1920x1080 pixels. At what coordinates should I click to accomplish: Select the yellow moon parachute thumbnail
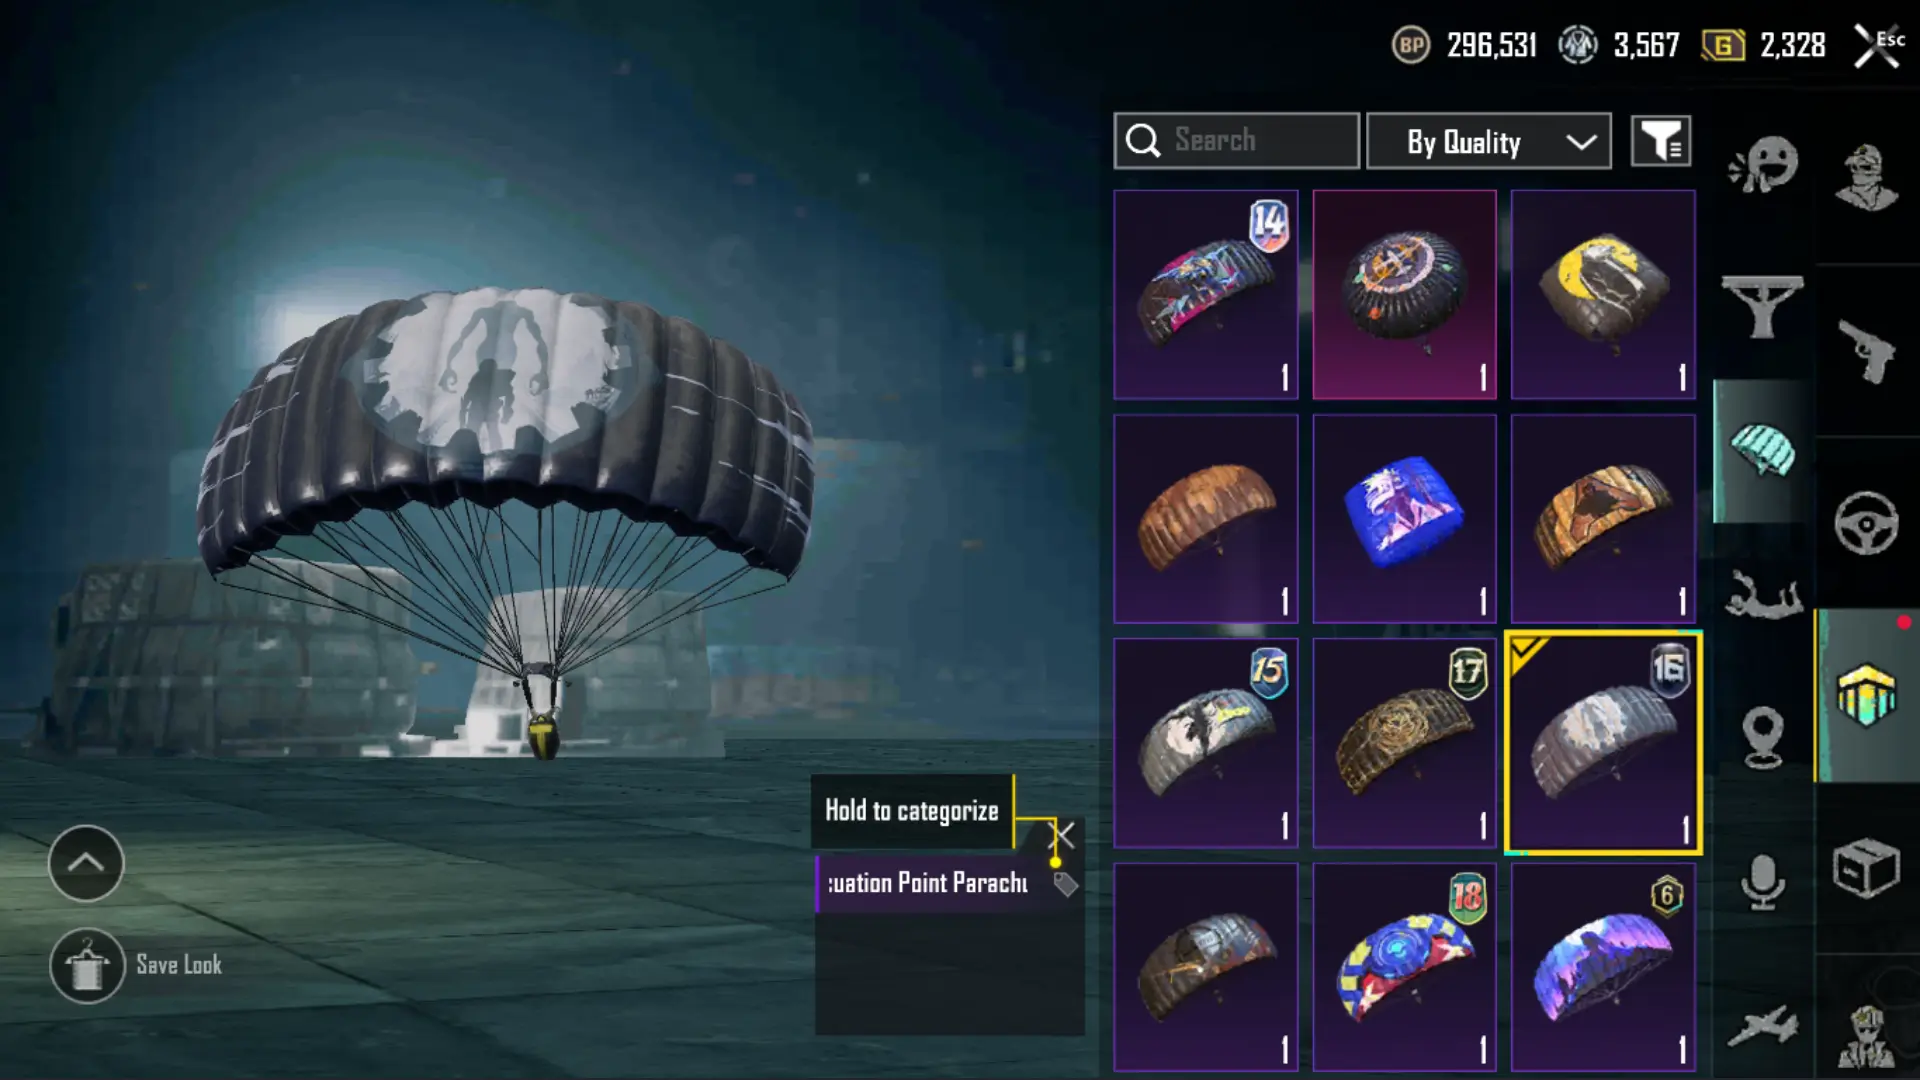[x=1603, y=295]
